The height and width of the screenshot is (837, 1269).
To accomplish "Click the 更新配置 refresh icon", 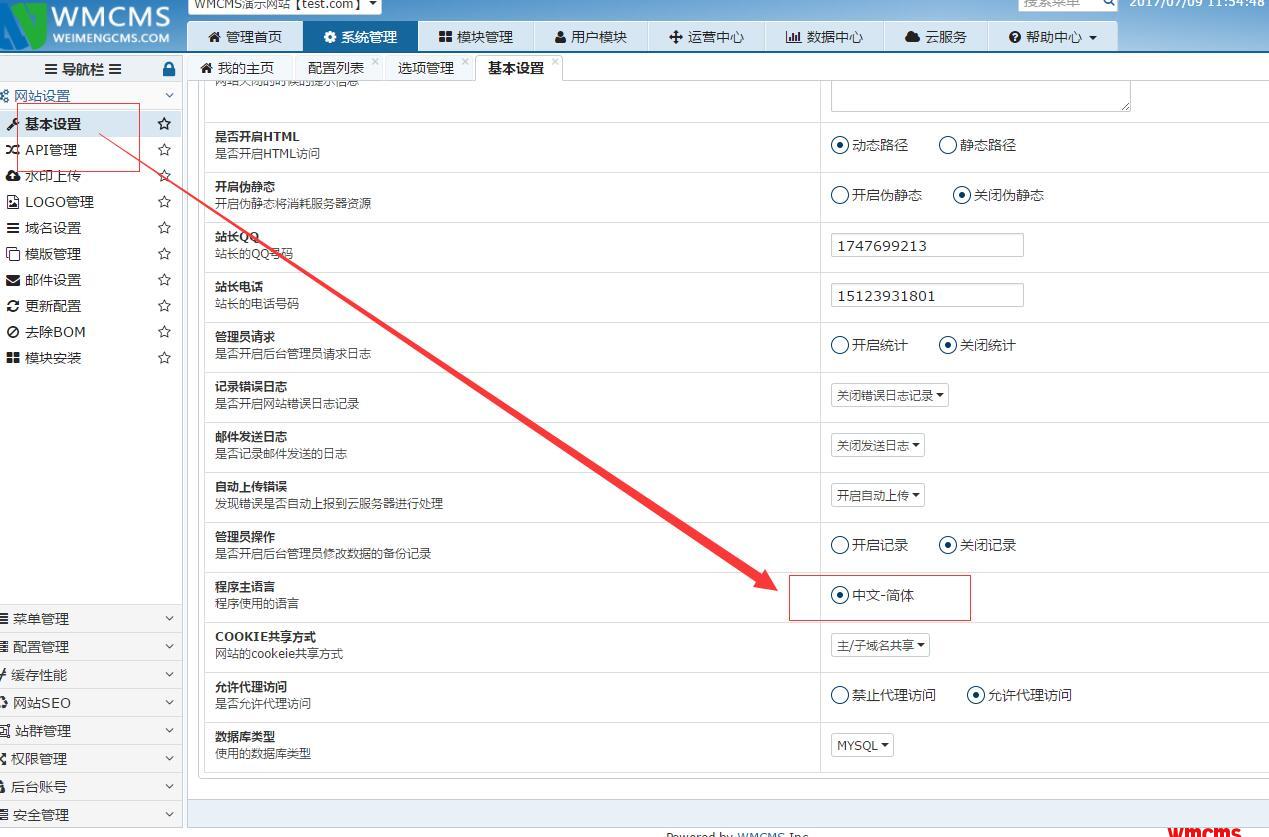I will 13,306.
